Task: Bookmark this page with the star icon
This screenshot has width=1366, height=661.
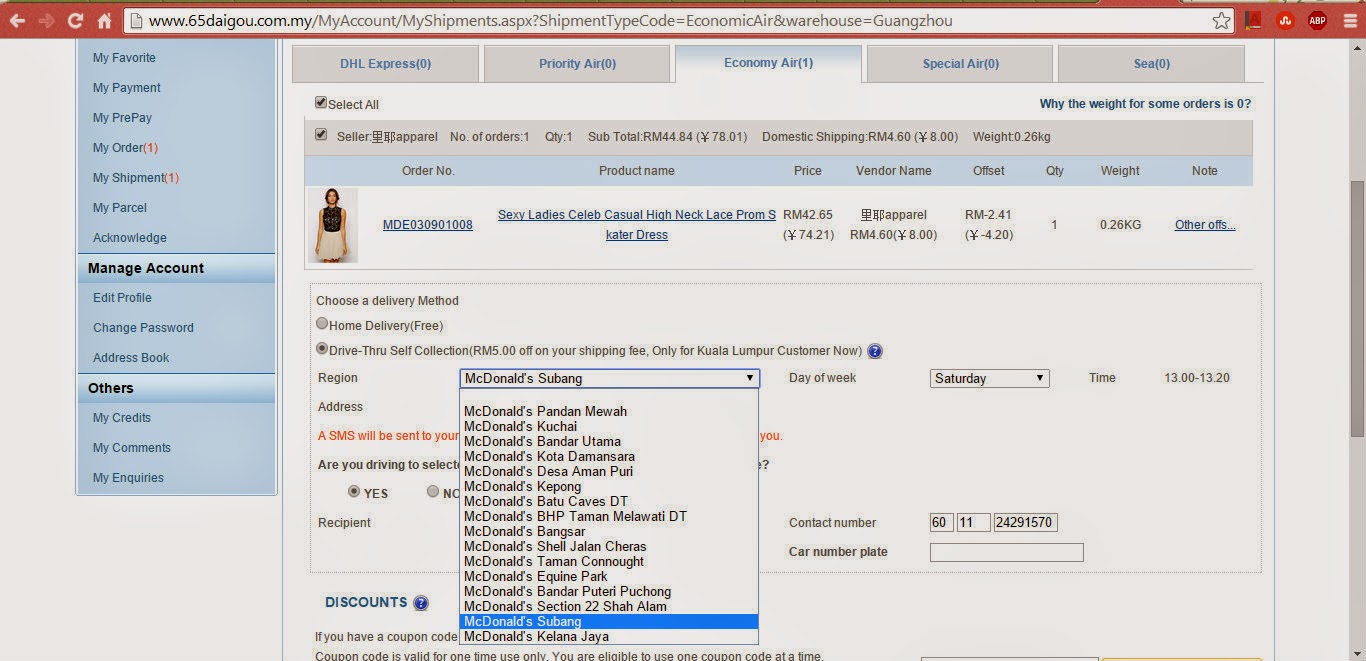Action: click(x=1221, y=20)
